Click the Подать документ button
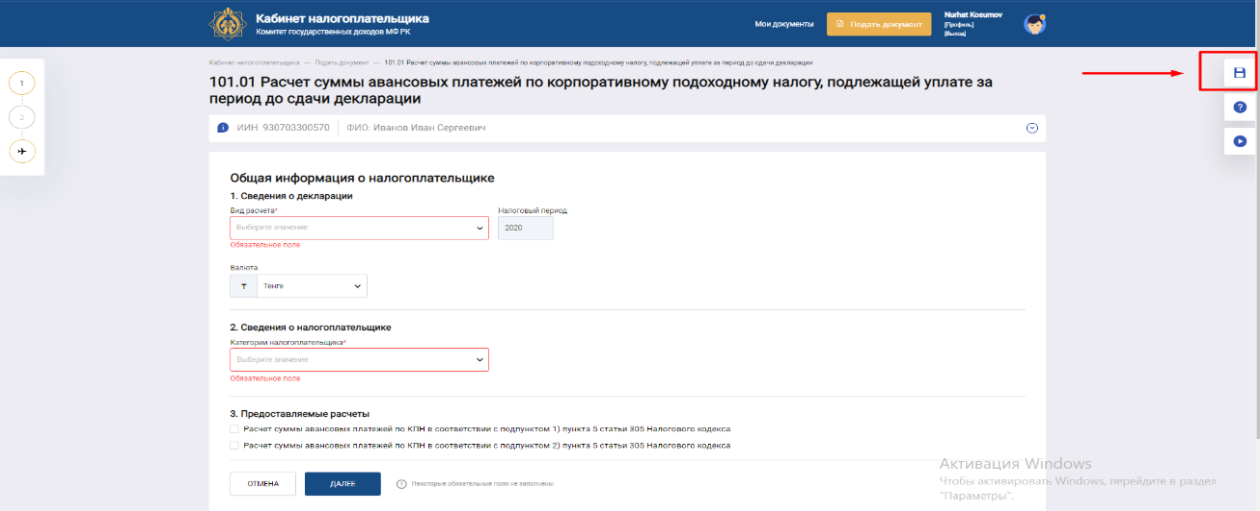The height and width of the screenshot is (511, 1260). click(x=879, y=24)
